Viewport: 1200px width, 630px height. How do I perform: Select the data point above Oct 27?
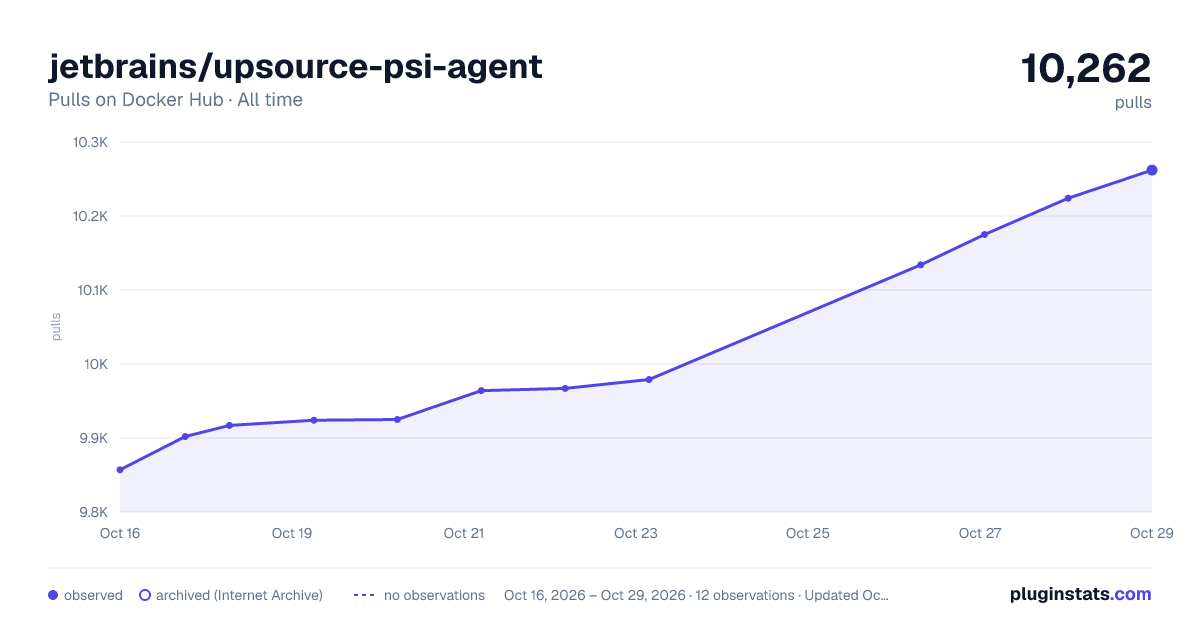(985, 235)
